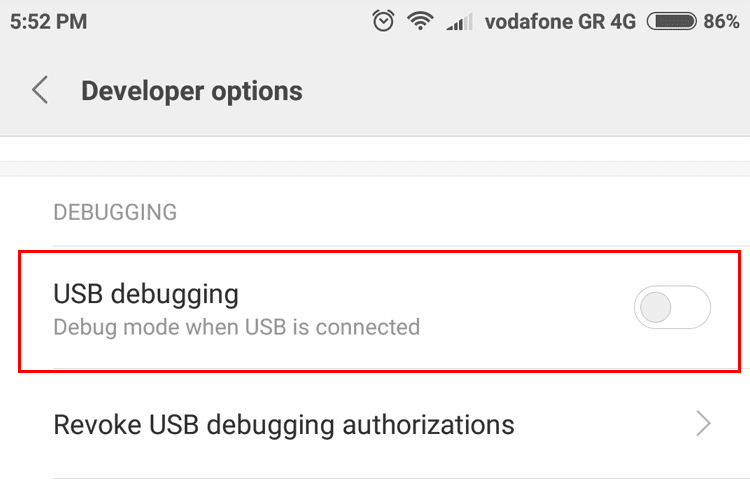Image resolution: width=750 pixels, height=500 pixels.
Task: Tap the 5:52 PM clock
Action: tap(49, 22)
